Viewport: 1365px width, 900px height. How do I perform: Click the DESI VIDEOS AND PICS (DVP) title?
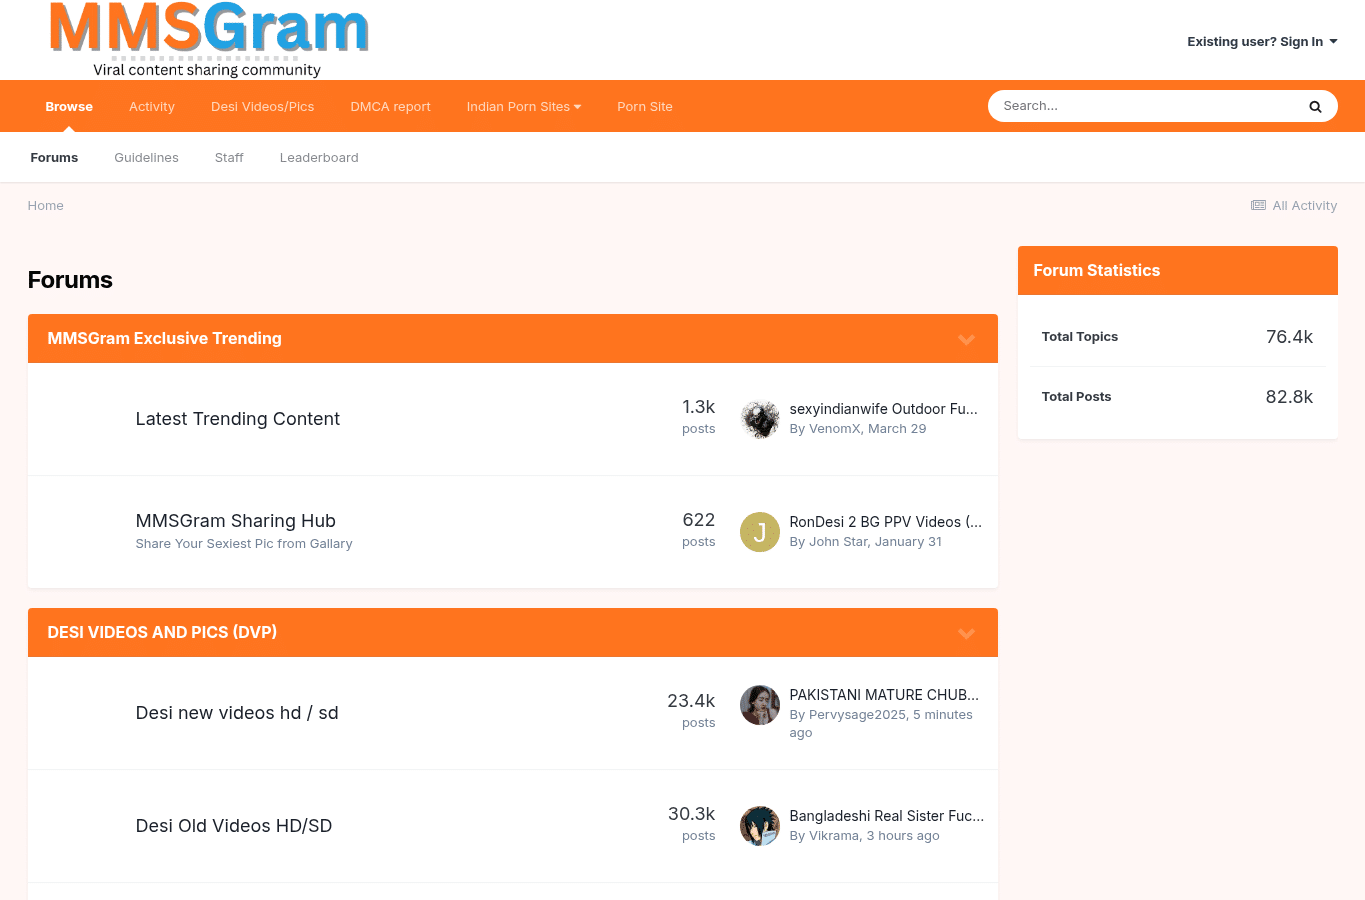[x=162, y=633]
